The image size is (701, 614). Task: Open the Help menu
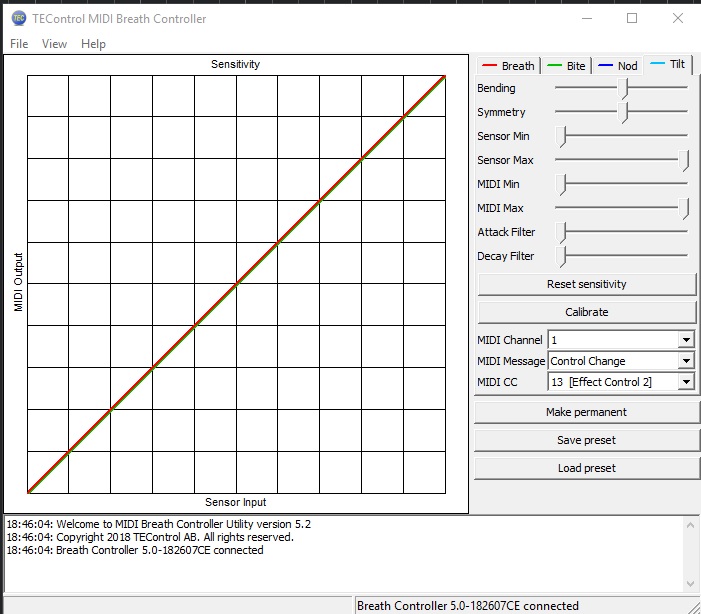pos(93,44)
